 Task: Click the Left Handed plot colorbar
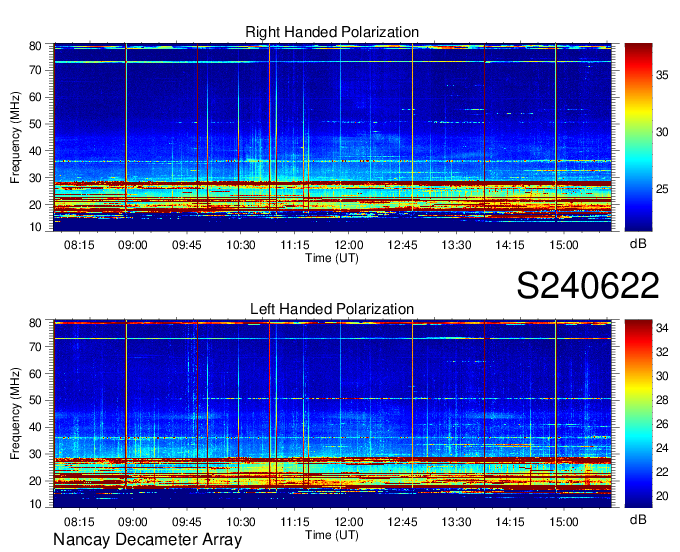[x=638, y=414]
